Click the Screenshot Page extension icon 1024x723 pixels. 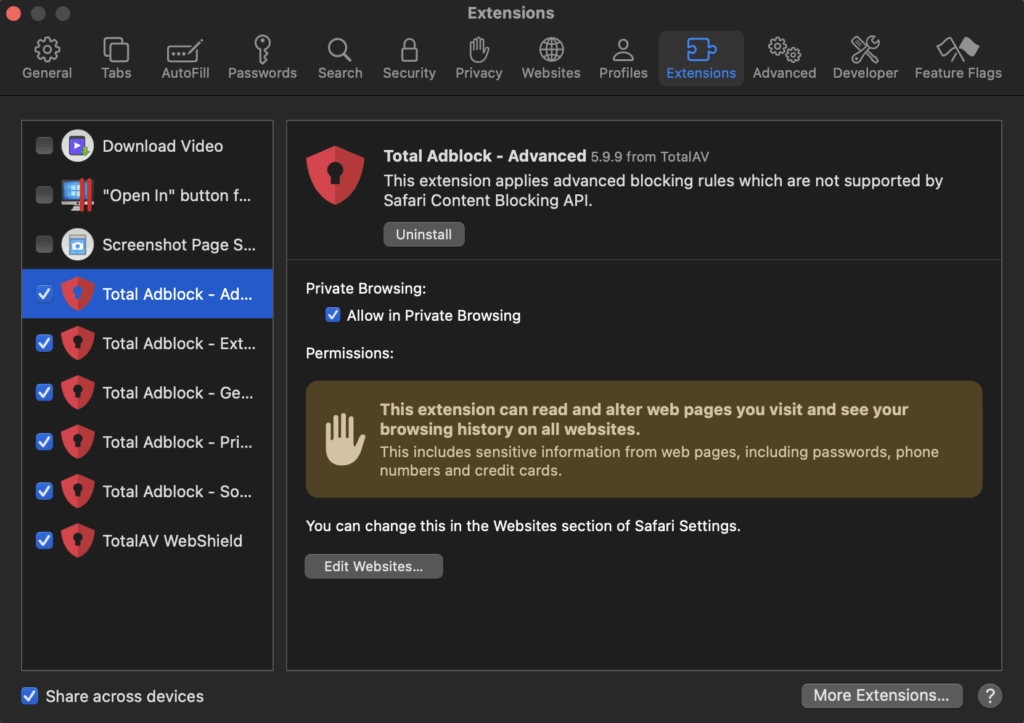point(78,244)
